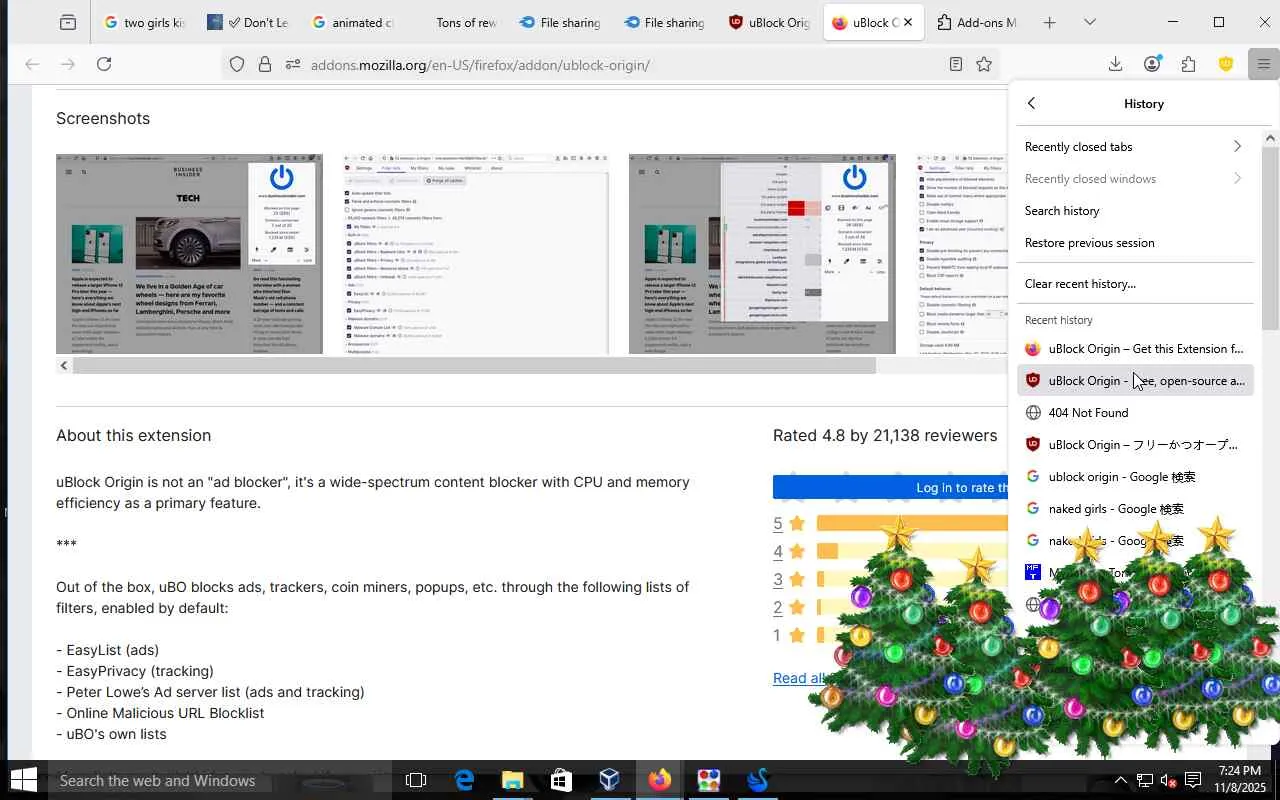
Task: Select Search history in the History panel
Action: coord(1135,211)
